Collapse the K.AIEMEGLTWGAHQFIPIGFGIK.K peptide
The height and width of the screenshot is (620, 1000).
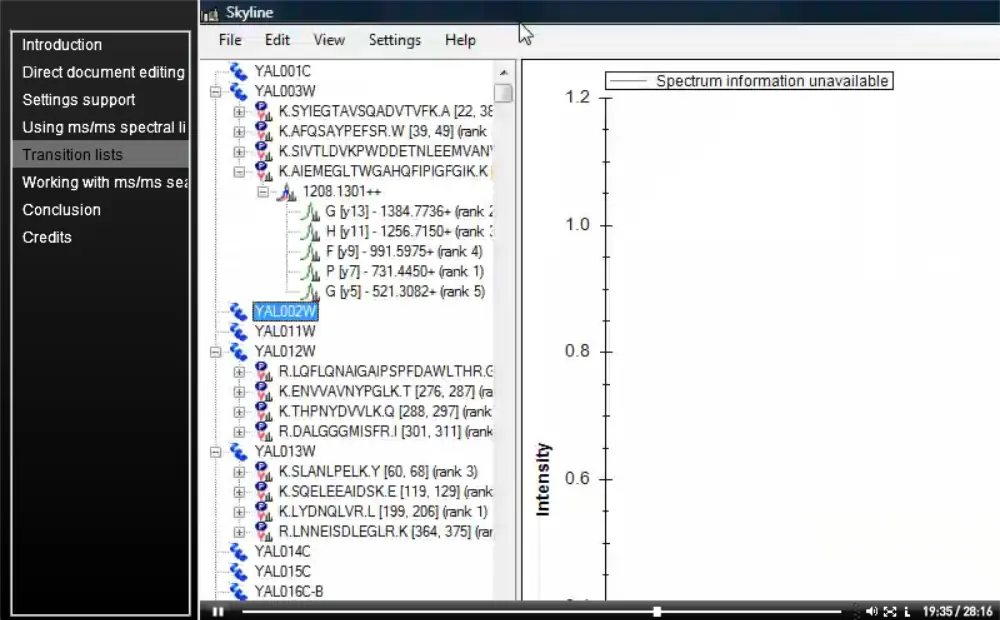click(x=239, y=172)
